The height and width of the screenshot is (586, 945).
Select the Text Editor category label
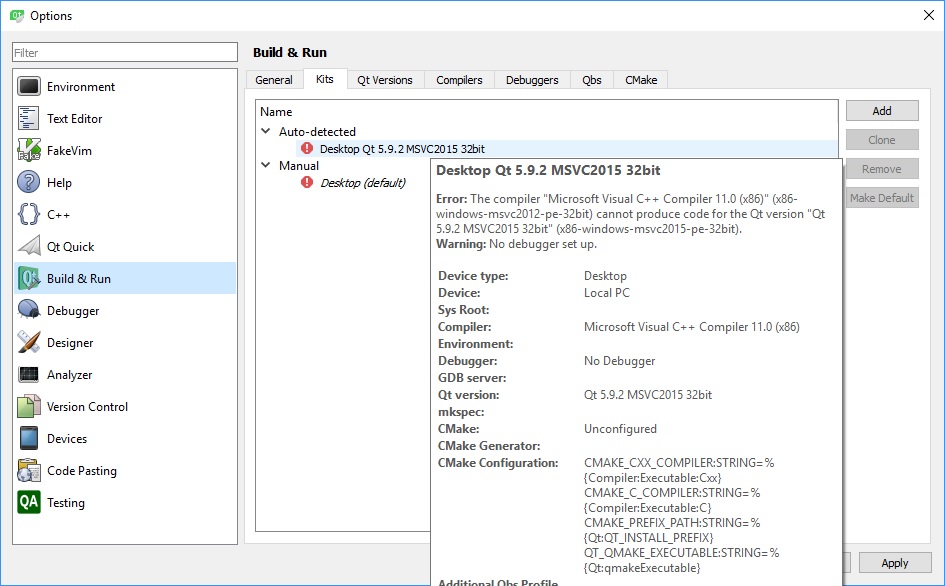[75, 119]
